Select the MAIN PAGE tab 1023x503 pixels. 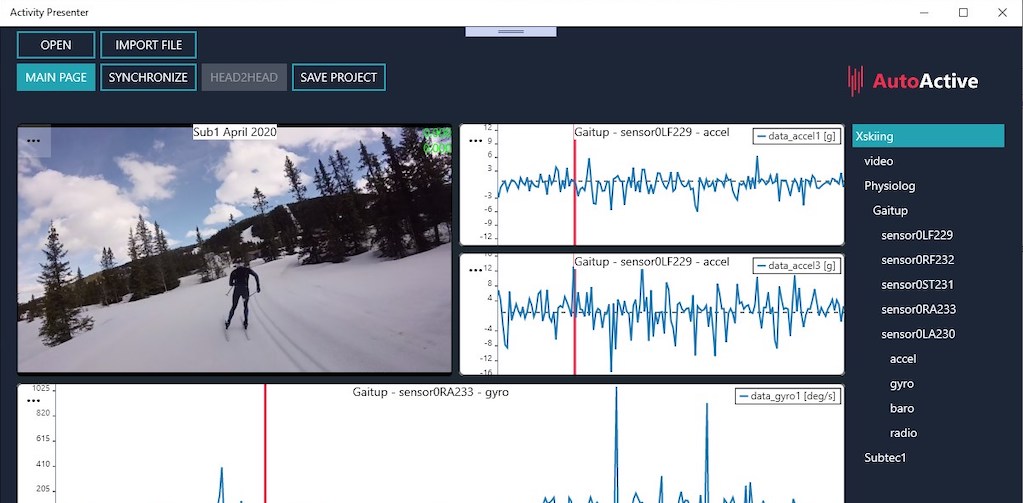(x=56, y=77)
